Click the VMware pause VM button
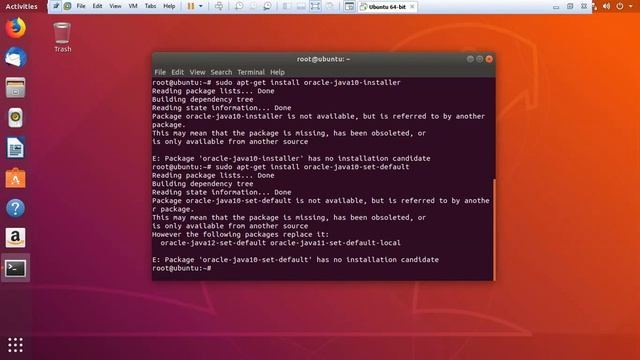 (x=191, y=6)
